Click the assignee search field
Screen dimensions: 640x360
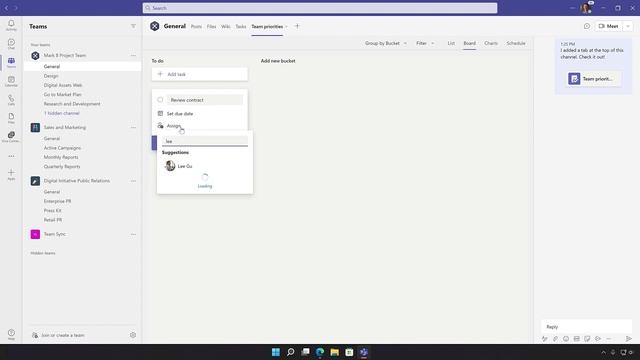click(x=204, y=141)
